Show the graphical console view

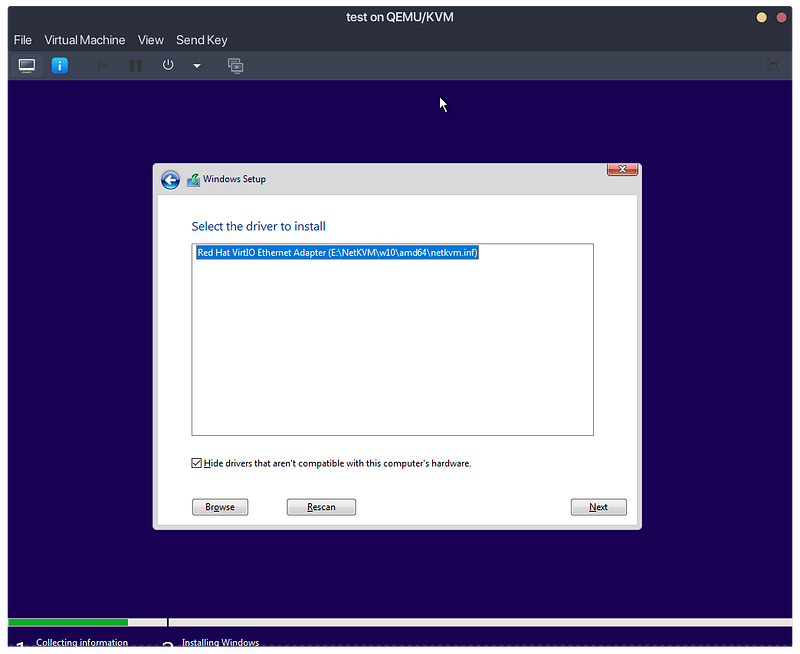click(27, 66)
